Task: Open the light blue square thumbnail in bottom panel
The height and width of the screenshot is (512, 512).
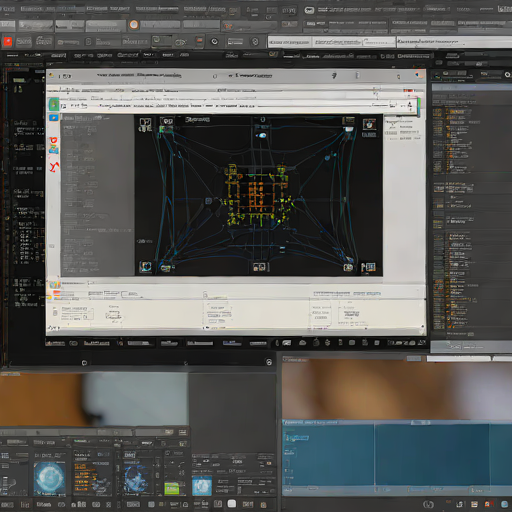Action: (x=202, y=486)
